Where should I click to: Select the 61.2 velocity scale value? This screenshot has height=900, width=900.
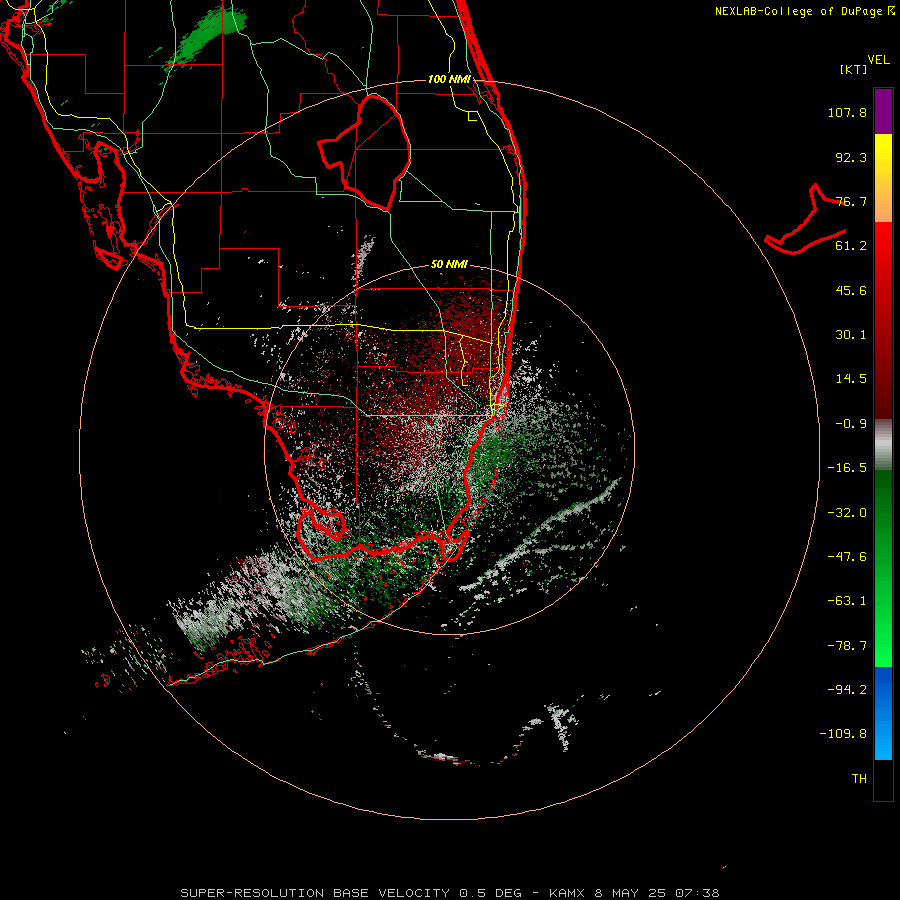click(x=851, y=246)
